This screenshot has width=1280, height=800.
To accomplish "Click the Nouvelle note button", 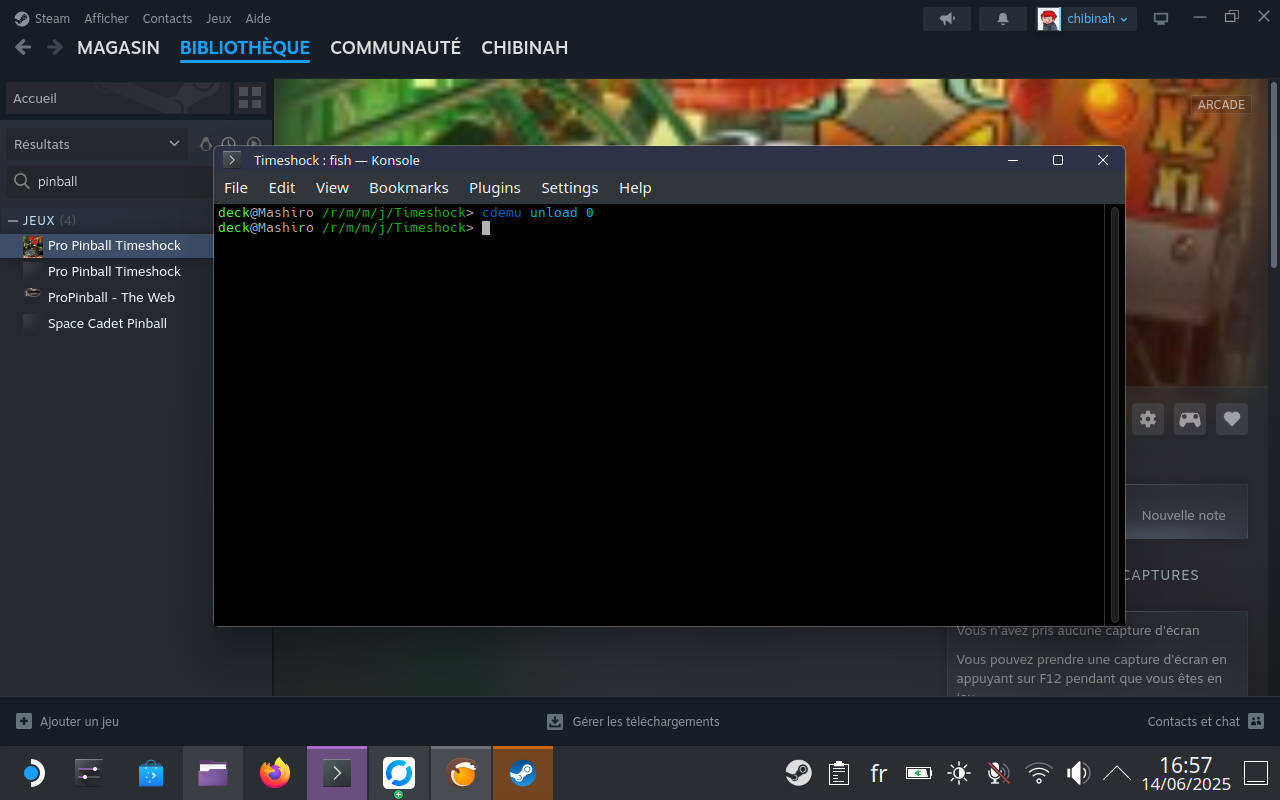I will [1184, 515].
